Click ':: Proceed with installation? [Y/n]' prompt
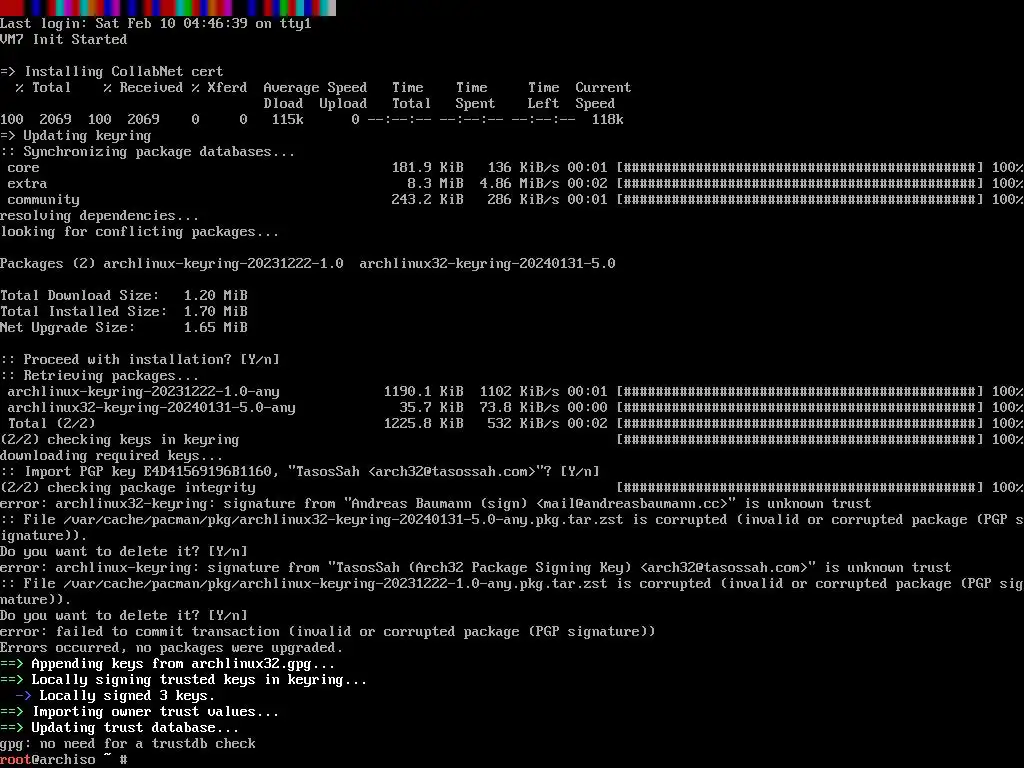The height and width of the screenshot is (768, 1024). pos(140,360)
